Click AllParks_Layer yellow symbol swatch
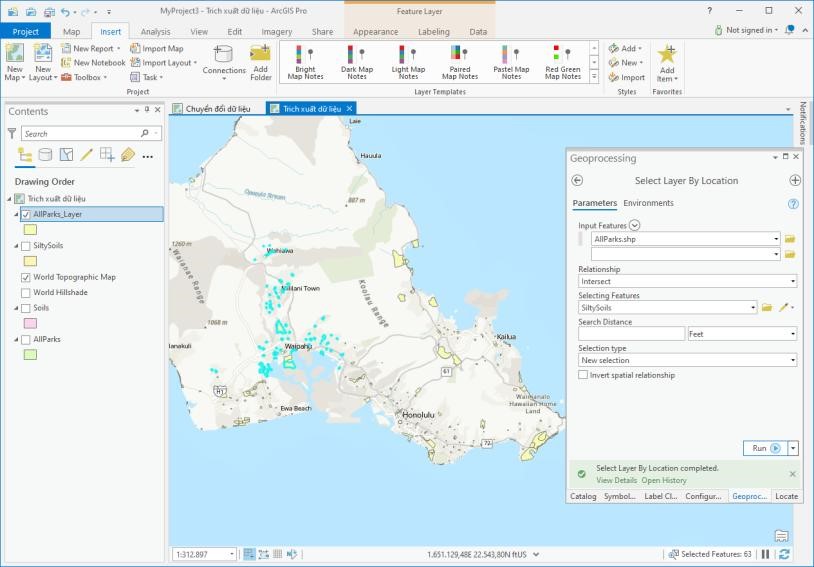This screenshot has width=814, height=567. point(30,230)
